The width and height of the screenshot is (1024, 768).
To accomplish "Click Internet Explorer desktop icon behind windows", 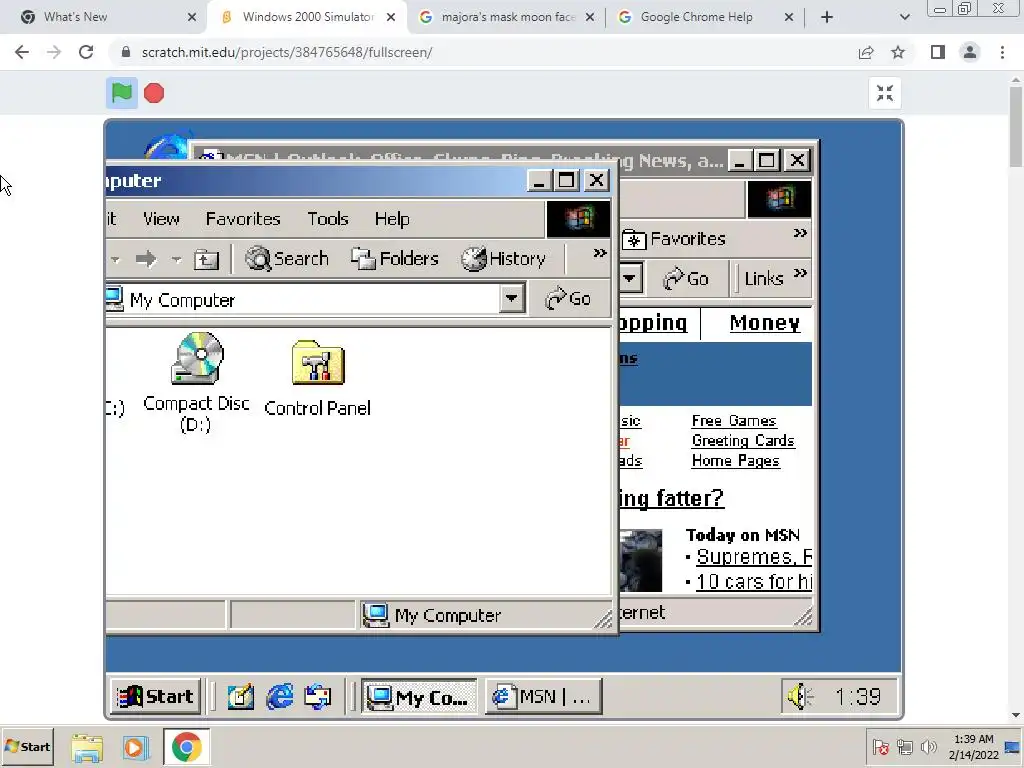I will pyautogui.click(x=167, y=145).
